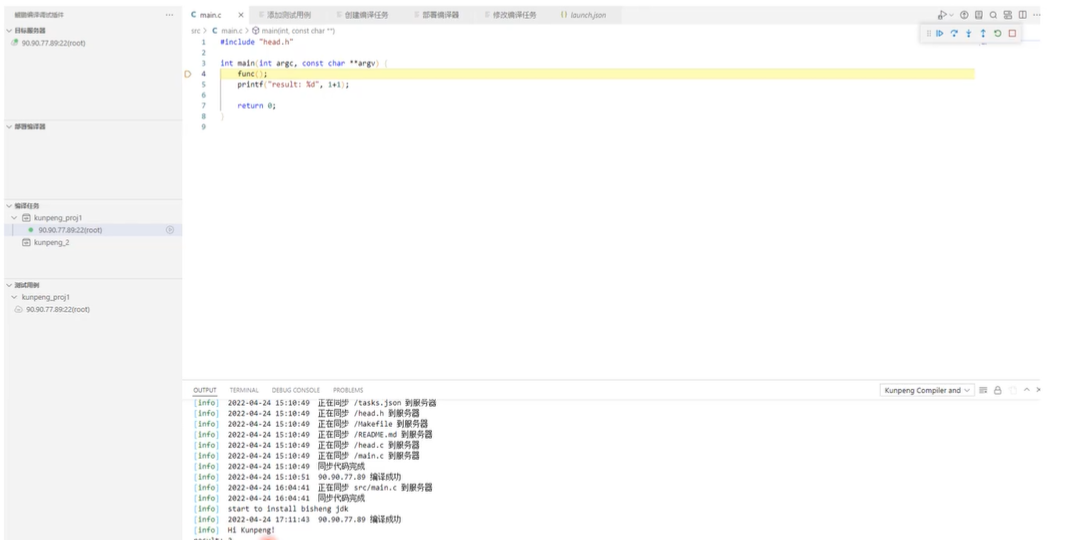The height and width of the screenshot is (540, 1078).
Task: Open the dropdown arrow beside Run icon
Action: coord(952,15)
